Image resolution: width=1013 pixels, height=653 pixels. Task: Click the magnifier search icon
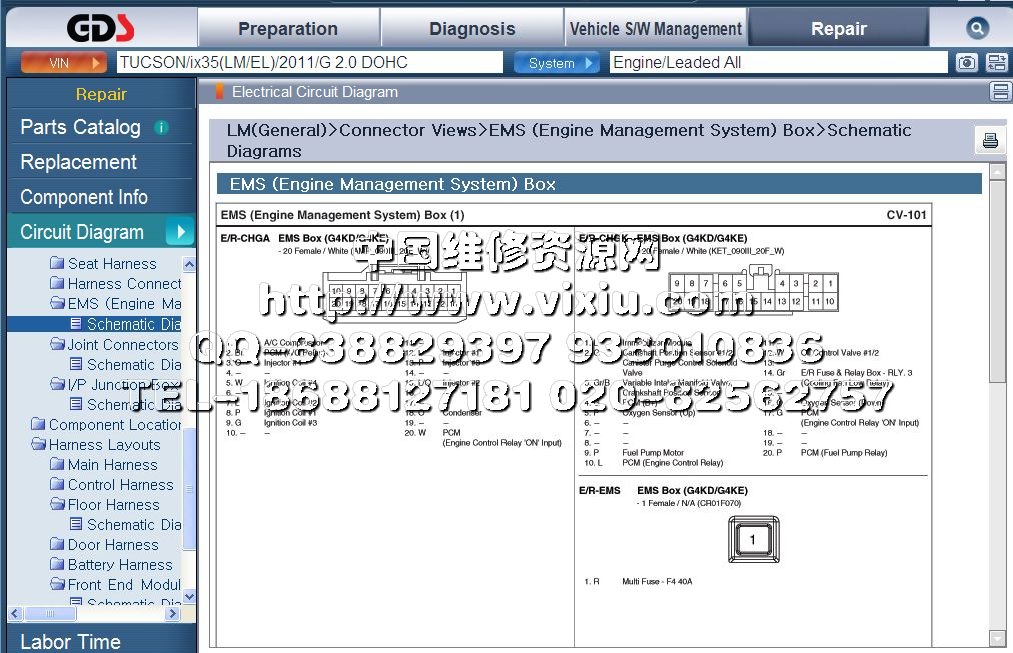point(977,28)
